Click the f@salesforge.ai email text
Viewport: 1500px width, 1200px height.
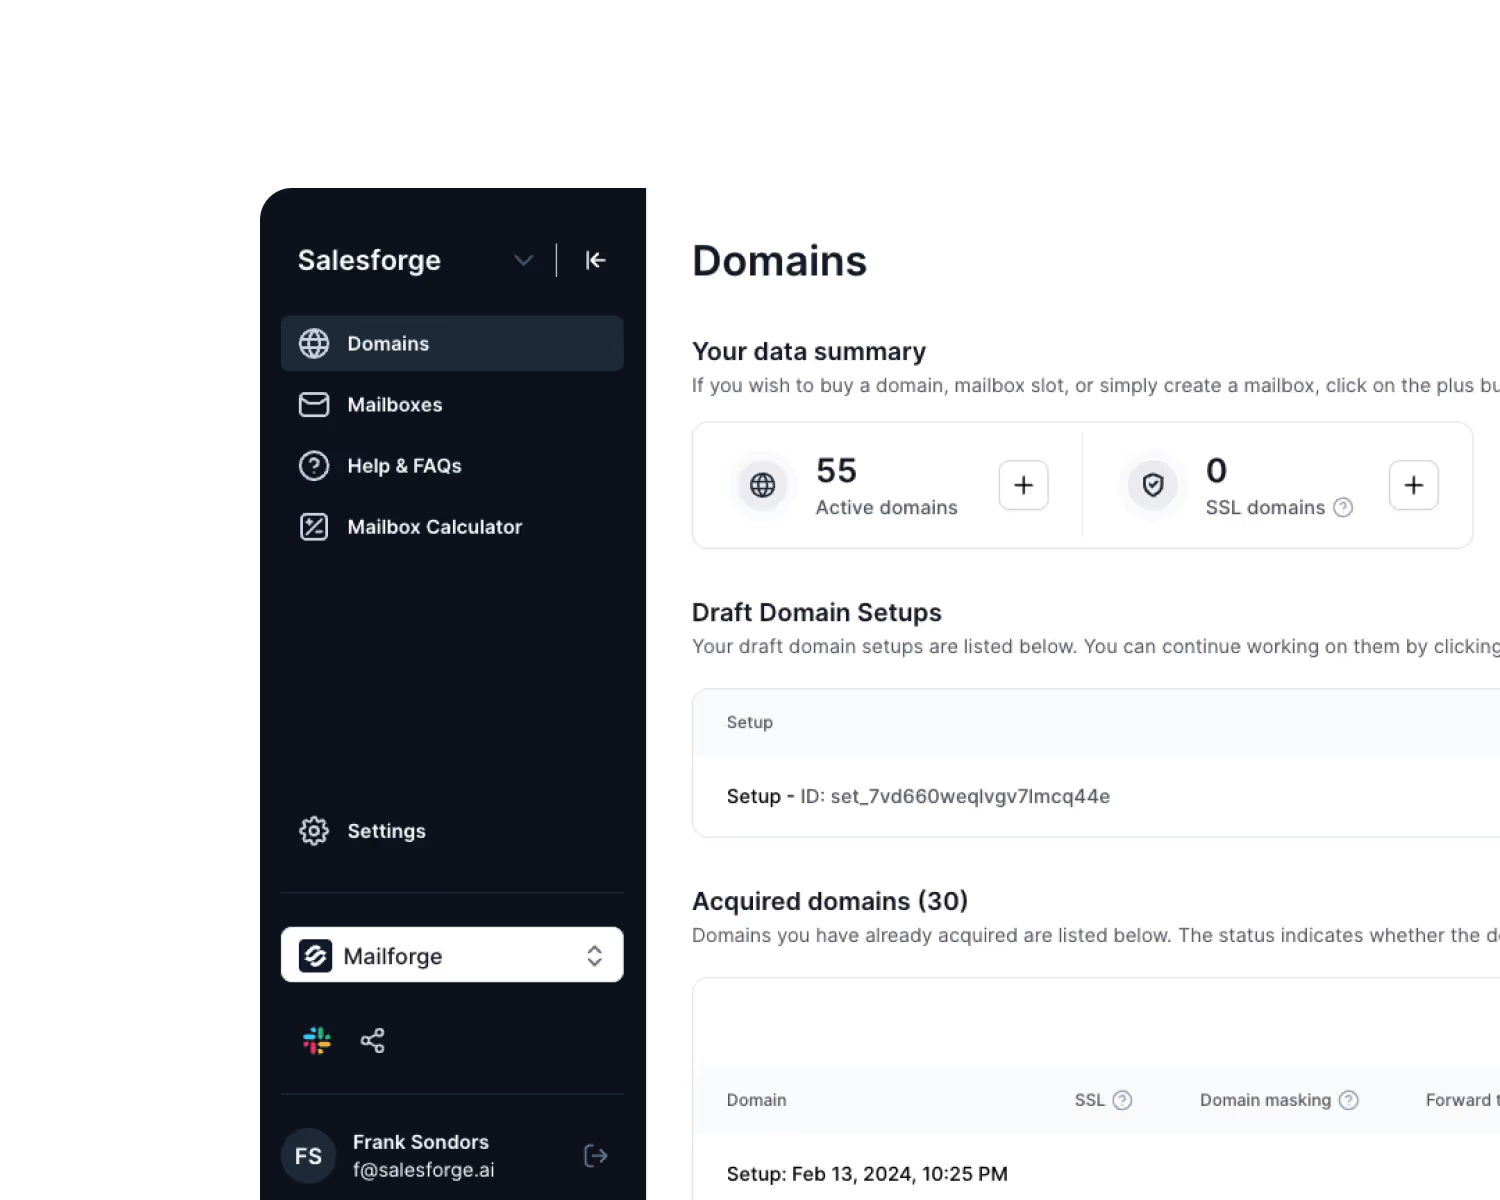tap(423, 1170)
